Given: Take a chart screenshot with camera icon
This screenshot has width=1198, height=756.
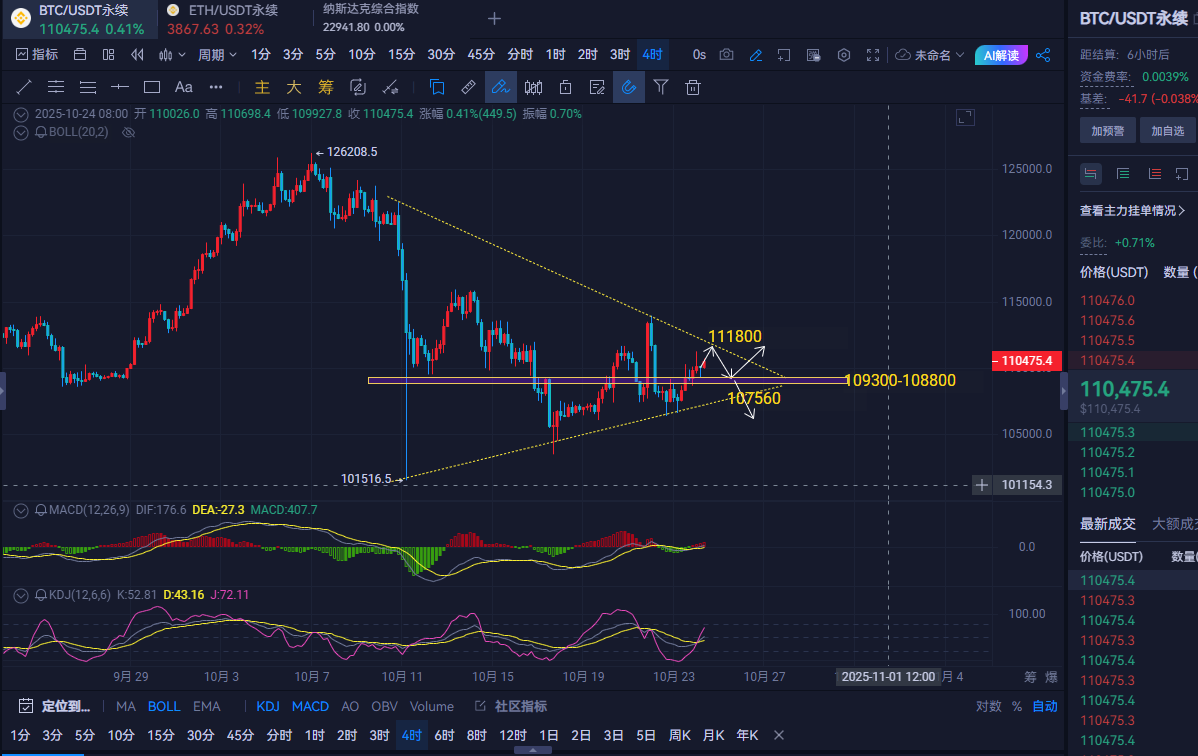Looking at the screenshot, I should tap(727, 55).
